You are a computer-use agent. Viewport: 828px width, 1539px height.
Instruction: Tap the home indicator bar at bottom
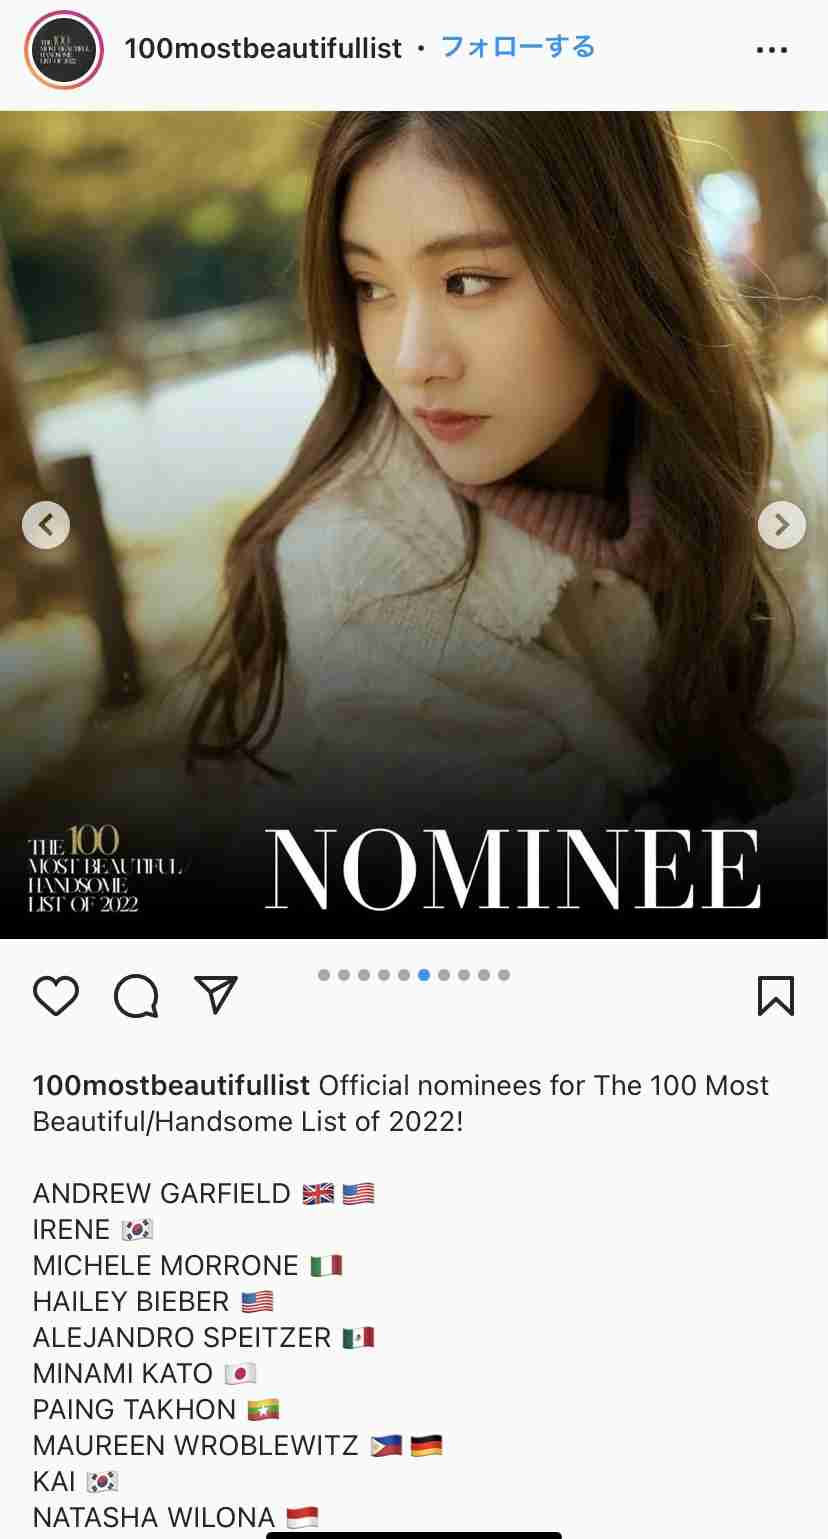tap(414, 1534)
